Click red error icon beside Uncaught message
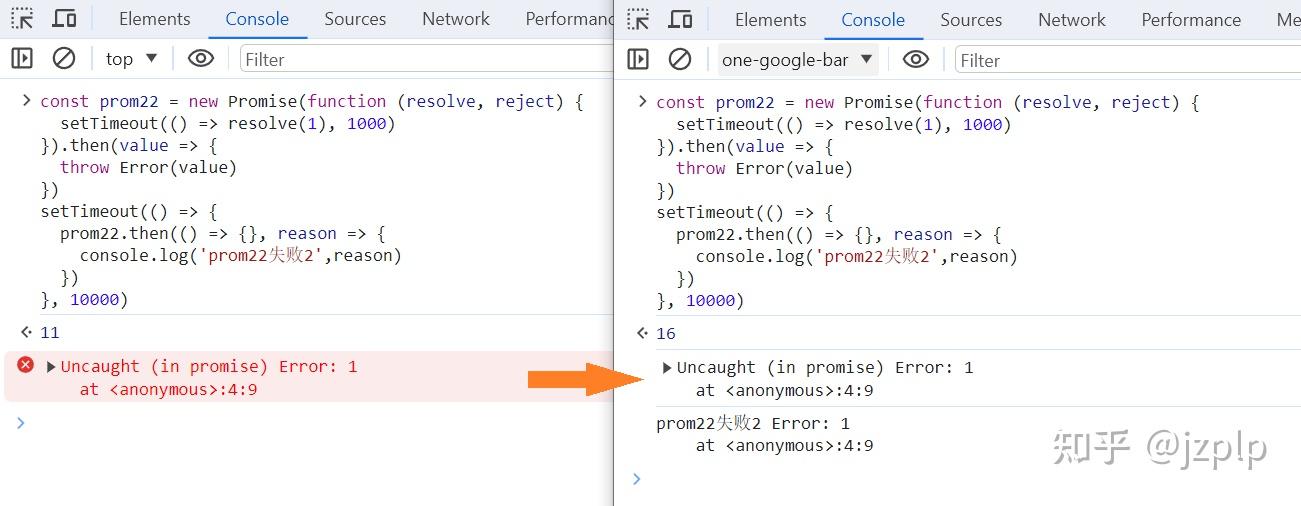The height and width of the screenshot is (506, 1301). pyautogui.click(x=26, y=365)
